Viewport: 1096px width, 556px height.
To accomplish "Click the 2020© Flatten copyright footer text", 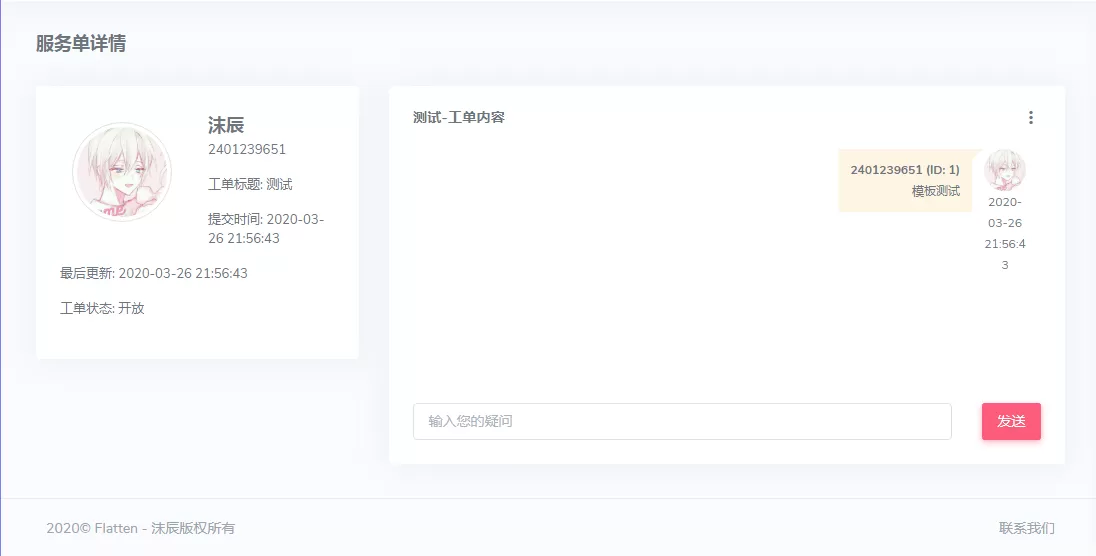I will (140, 528).
